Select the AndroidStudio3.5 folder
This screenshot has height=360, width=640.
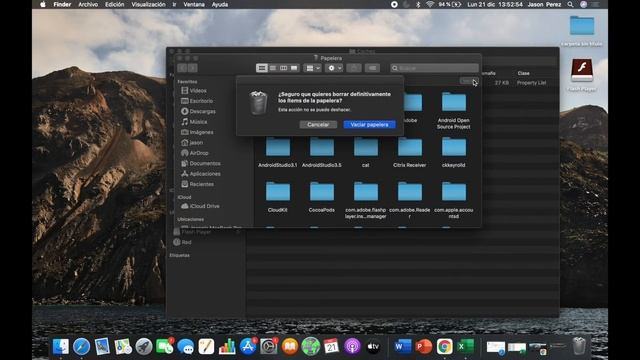point(322,152)
